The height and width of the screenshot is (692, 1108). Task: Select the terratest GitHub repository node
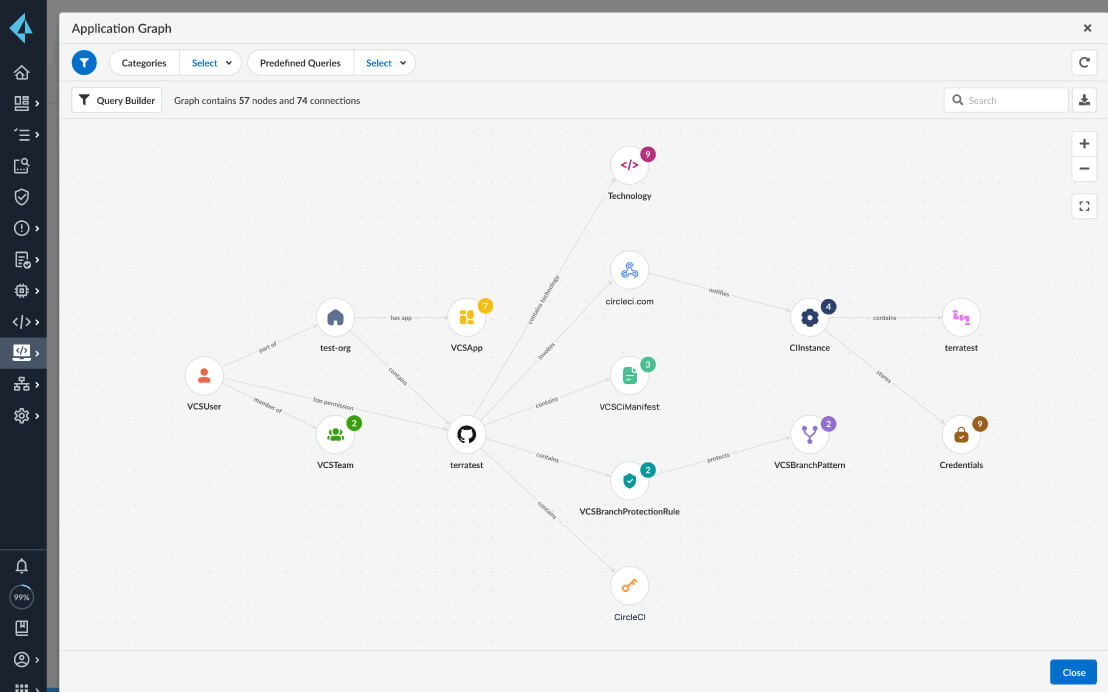466,434
